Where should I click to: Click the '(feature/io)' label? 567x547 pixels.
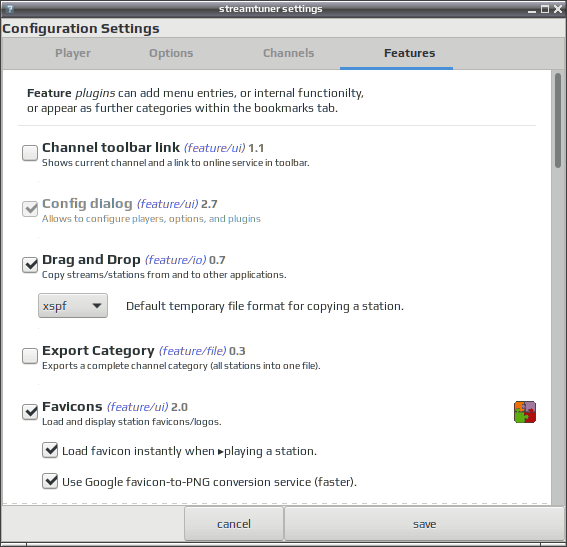[175, 260]
